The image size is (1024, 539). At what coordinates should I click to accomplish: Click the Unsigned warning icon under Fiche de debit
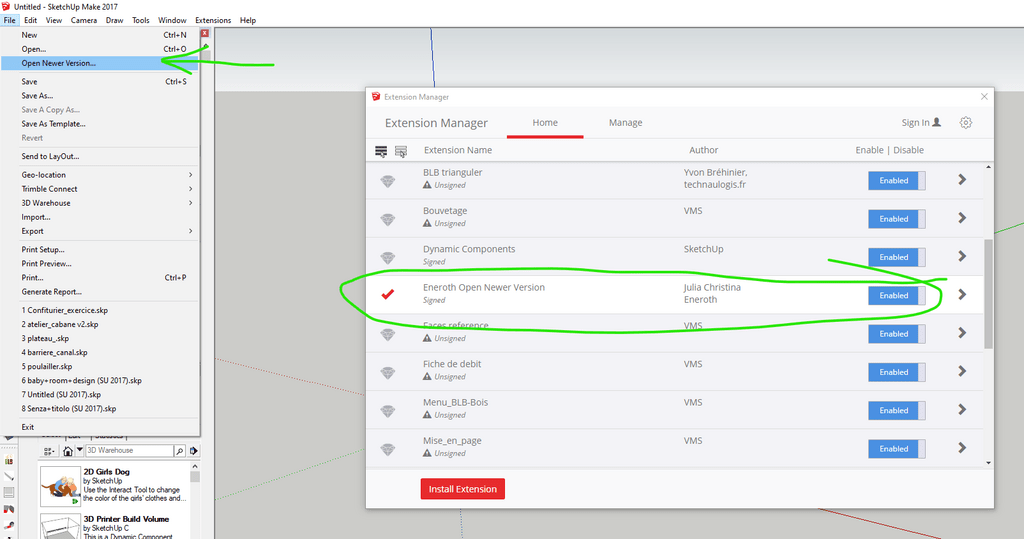click(427, 376)
